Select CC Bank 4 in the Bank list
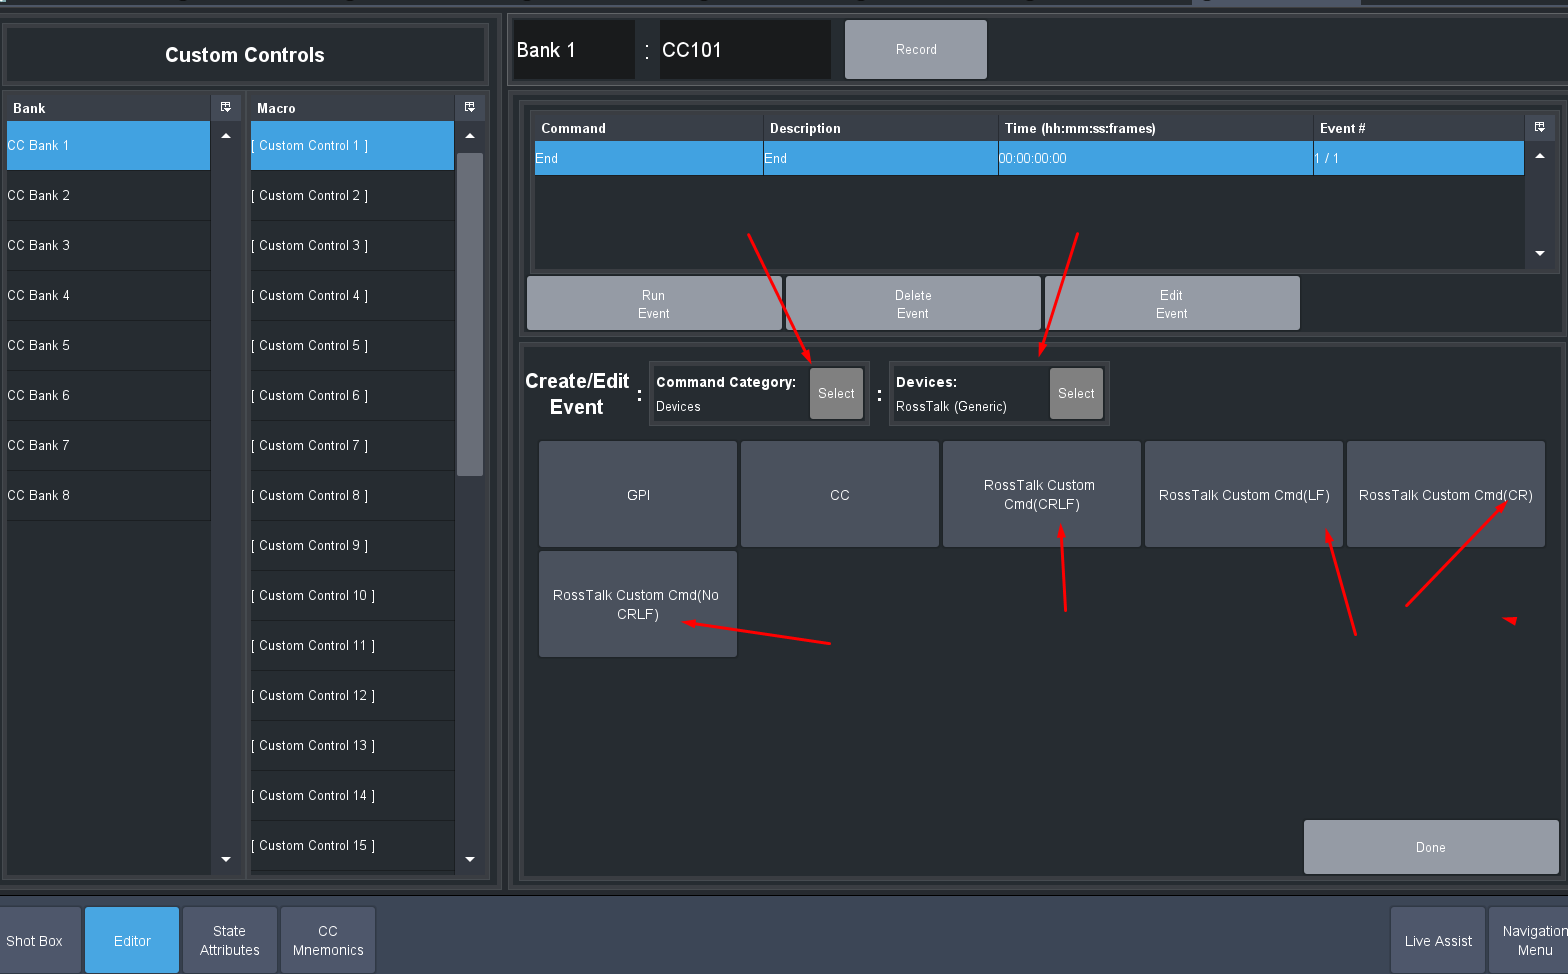 tap(108, 296)
